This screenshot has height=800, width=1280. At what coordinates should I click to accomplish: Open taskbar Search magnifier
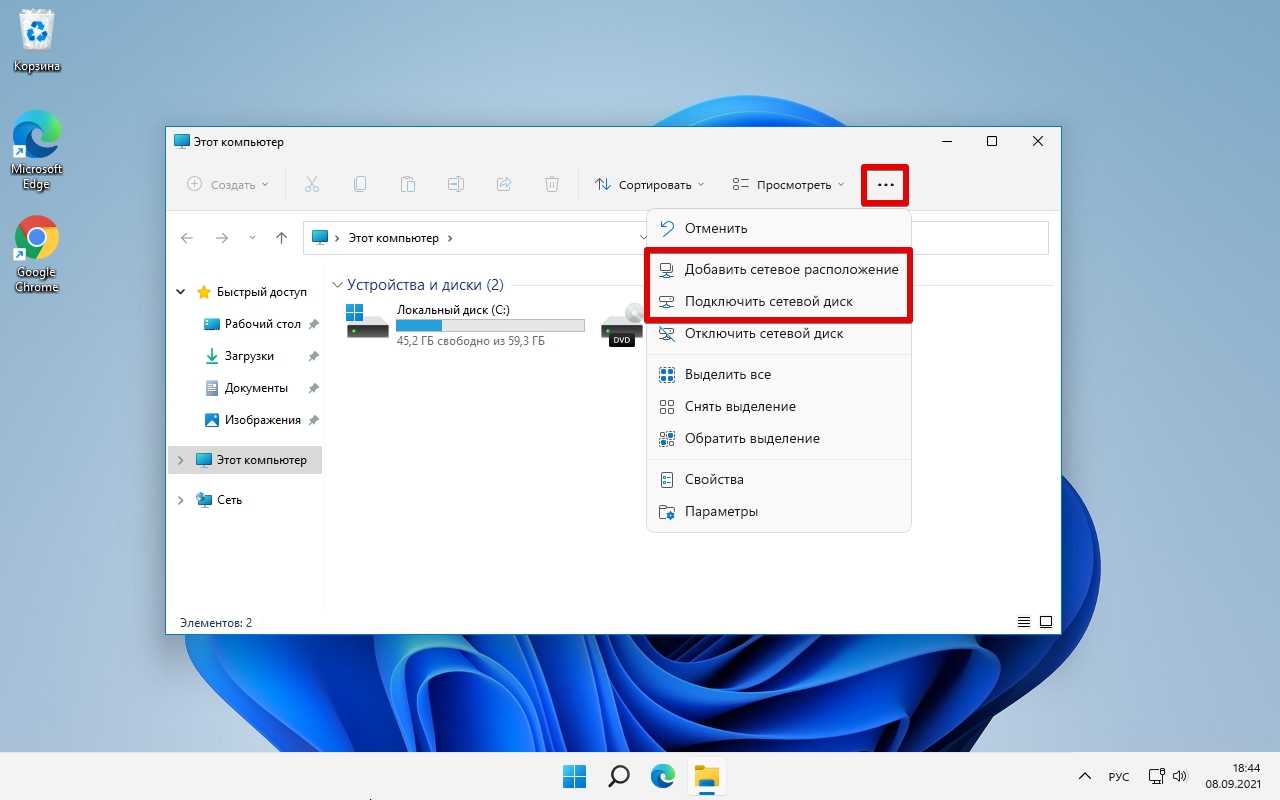(x=619, y=776)
